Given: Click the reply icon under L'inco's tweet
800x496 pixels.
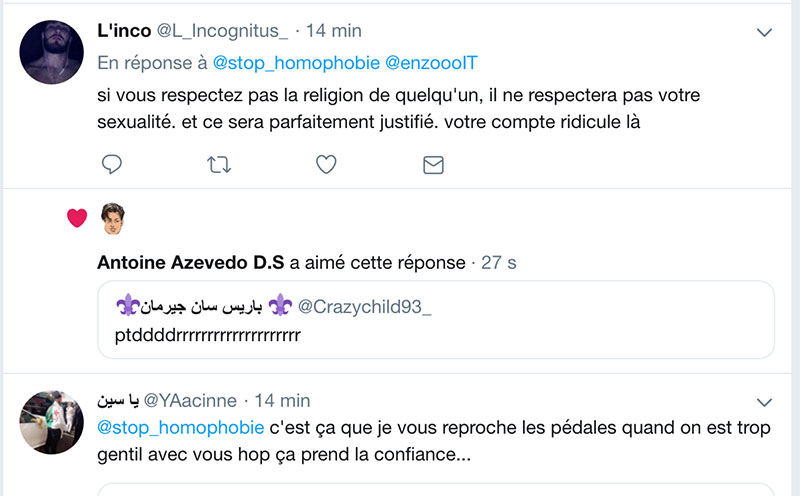Looking at the screenshot, I should (x=112, y=164).
